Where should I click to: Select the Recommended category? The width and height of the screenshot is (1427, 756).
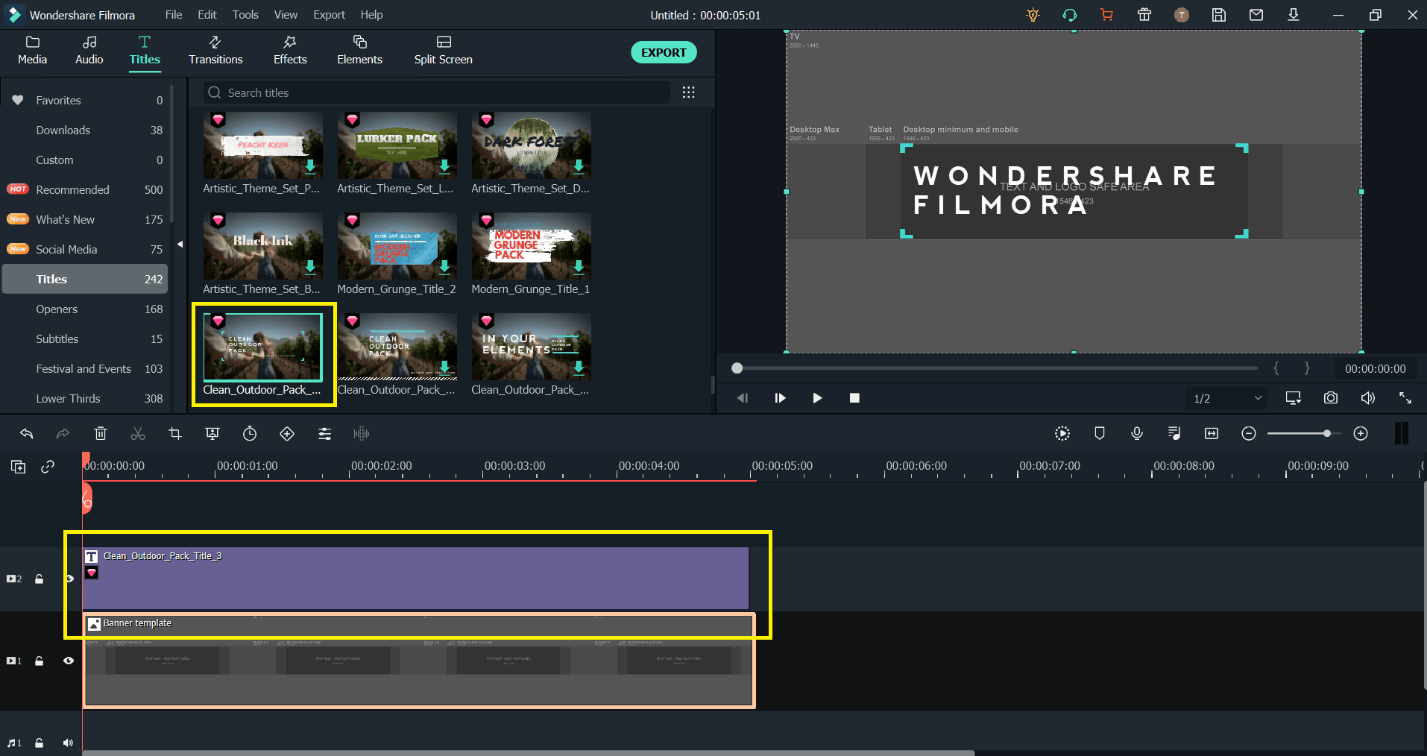pyautogui.click(x=85, y=190)
